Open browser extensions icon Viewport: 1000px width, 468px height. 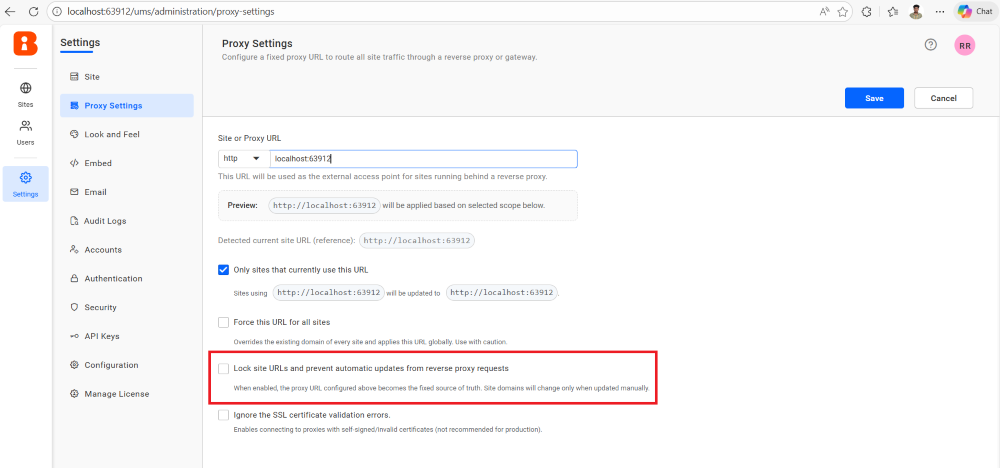867,11
